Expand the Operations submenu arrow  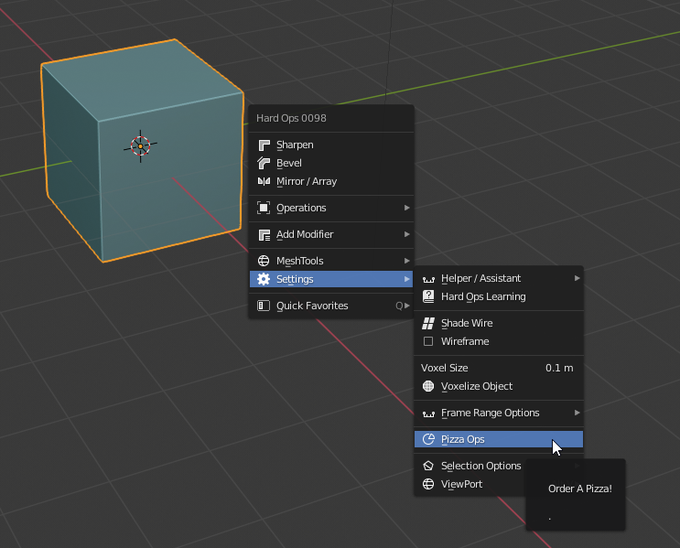click(x=407, y=208)
